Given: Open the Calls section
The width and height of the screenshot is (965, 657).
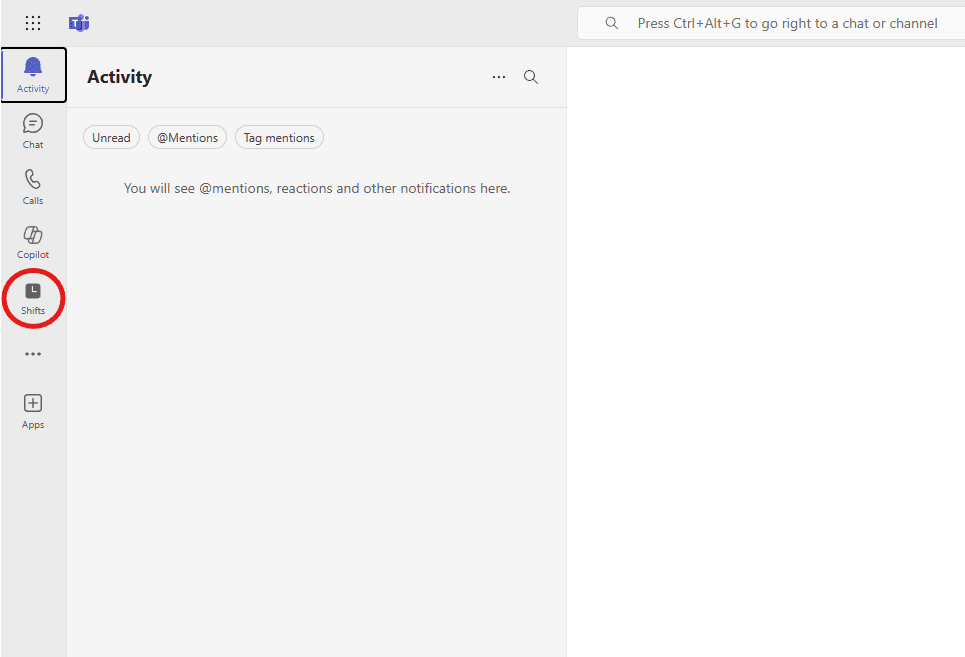Looking at the screenshot, I should [33, 186].
